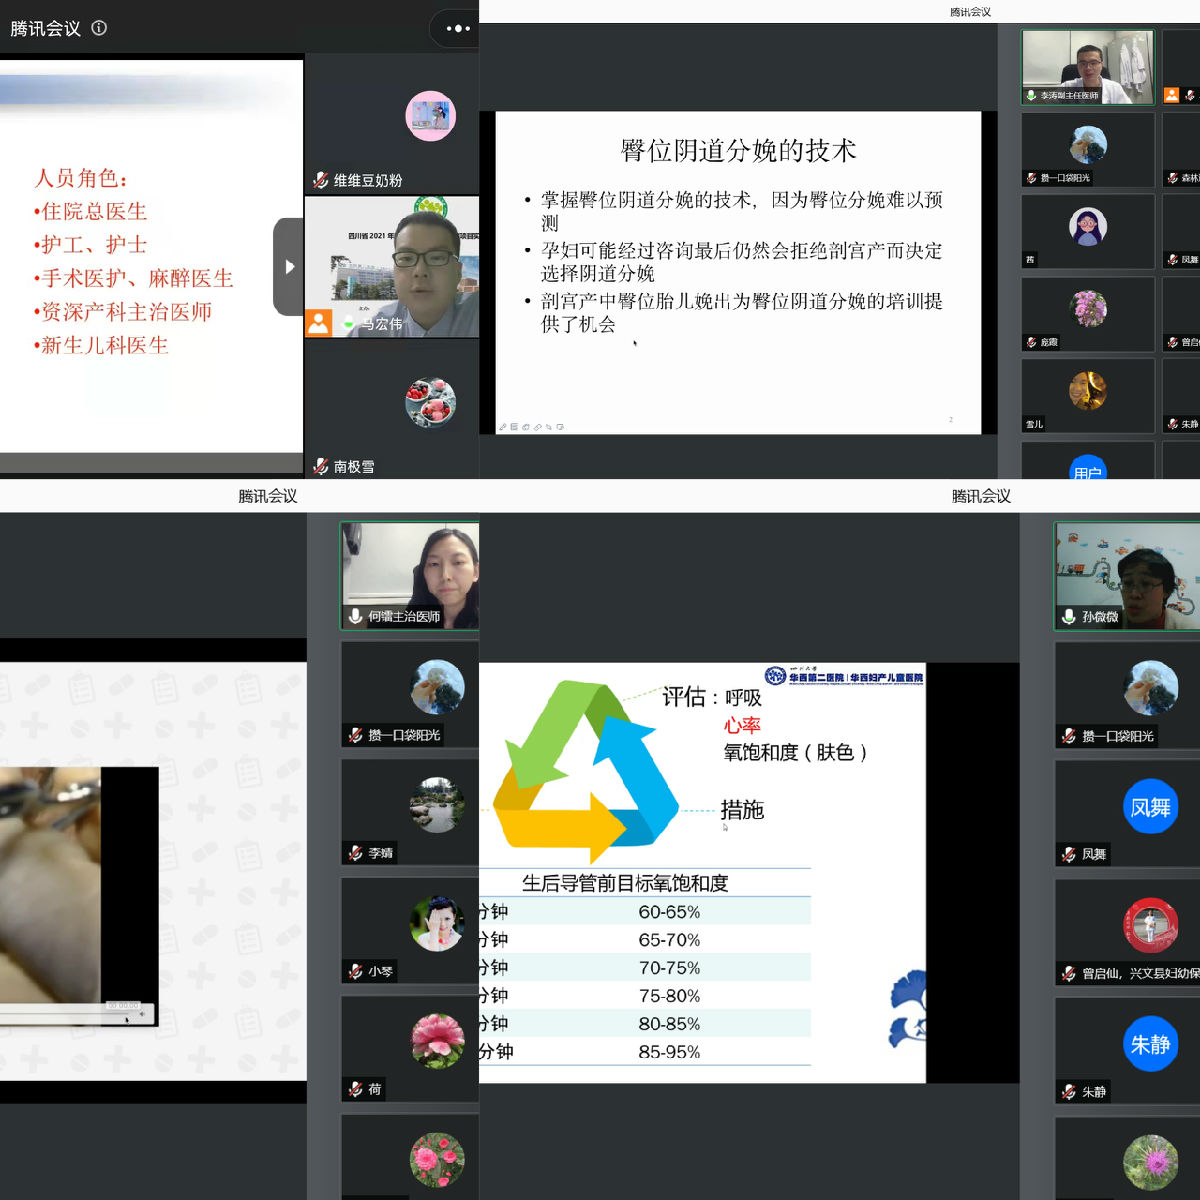The width and height of the screenshot is (1200, 1200).
Task: Select the eraser tool on the 臀位 slide toolbar
Action: [537, 427]
